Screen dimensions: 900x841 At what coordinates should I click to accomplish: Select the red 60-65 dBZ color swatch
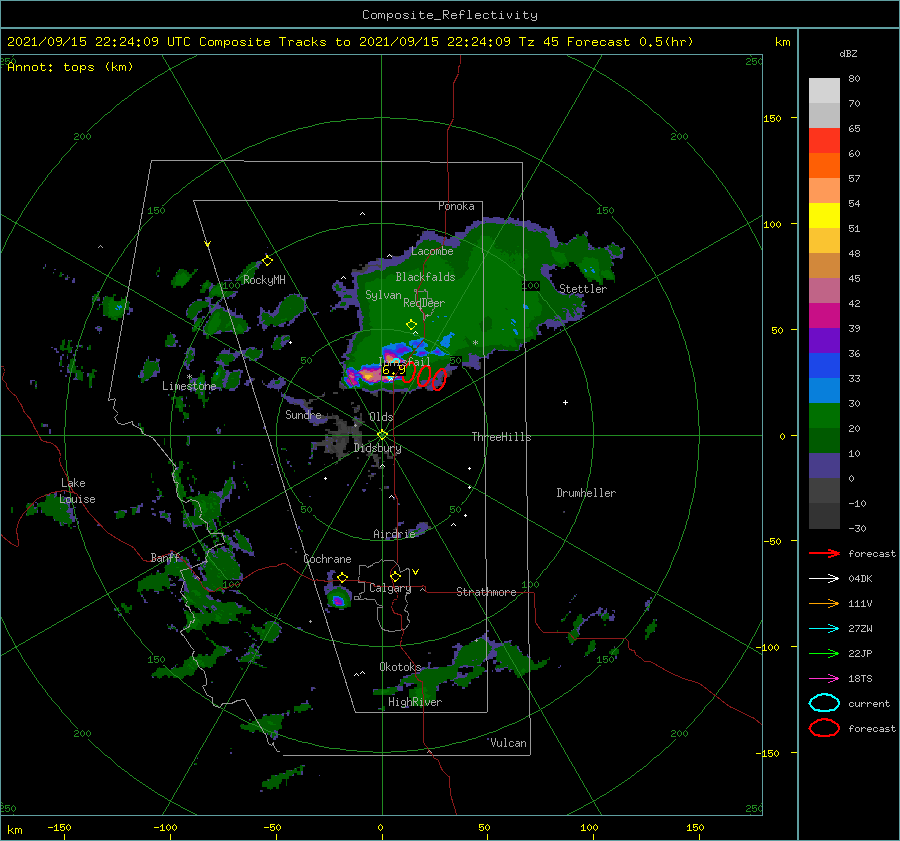click(824, 141)
